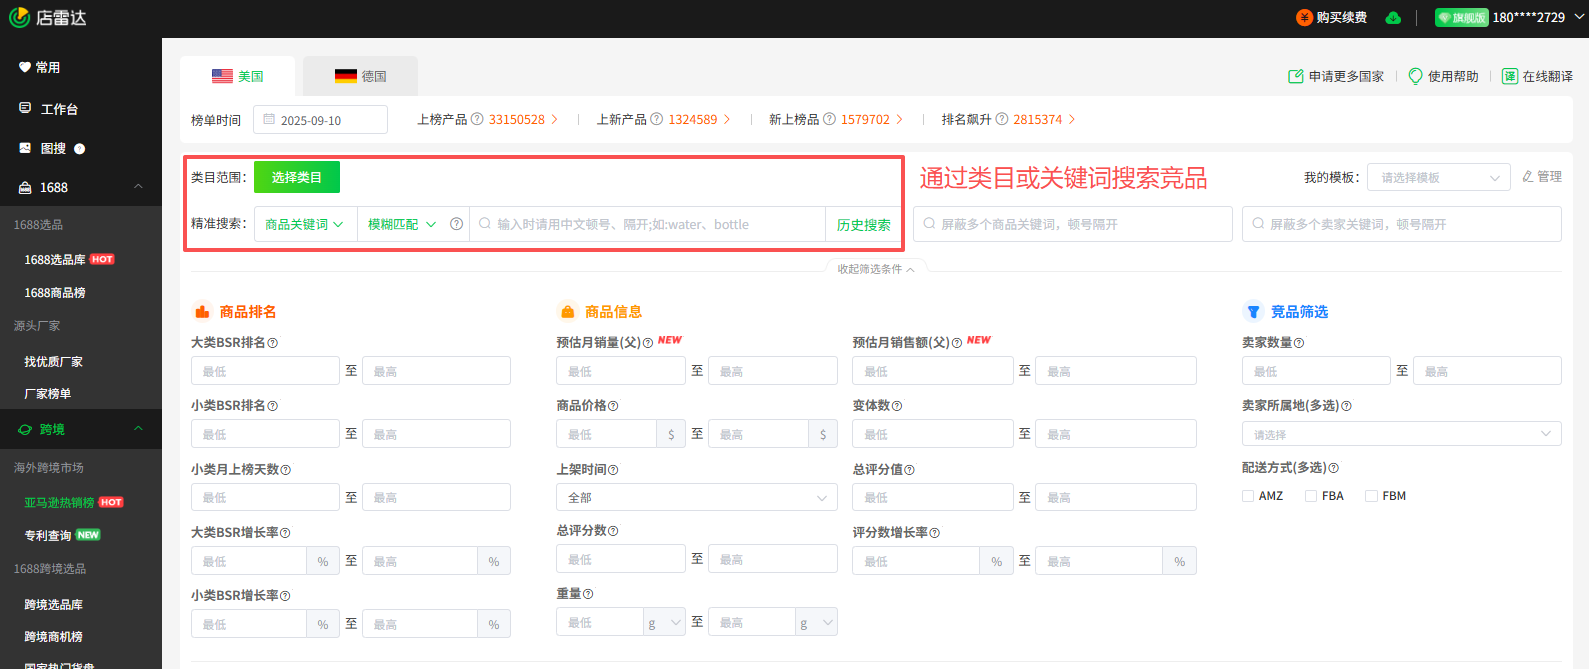
Task: Collapse filters via 收起筛选条件
Action: [876, 269]
